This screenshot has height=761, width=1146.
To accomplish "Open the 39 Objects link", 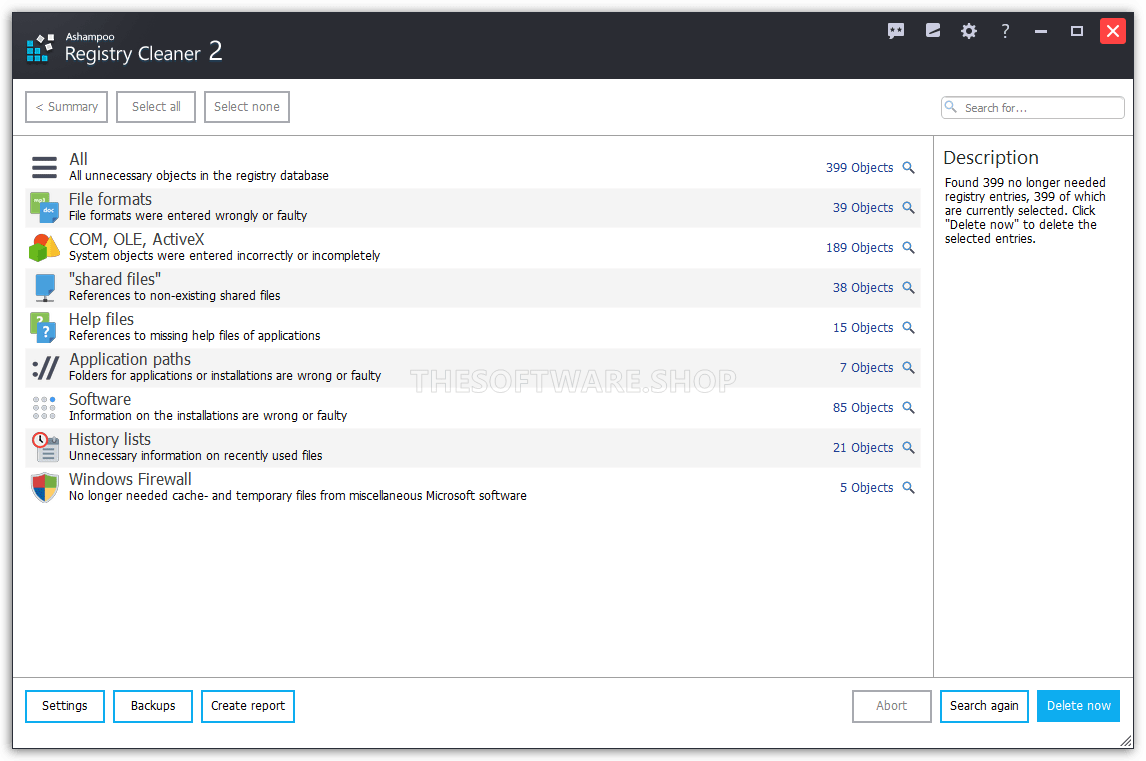I will coord(863,208).
